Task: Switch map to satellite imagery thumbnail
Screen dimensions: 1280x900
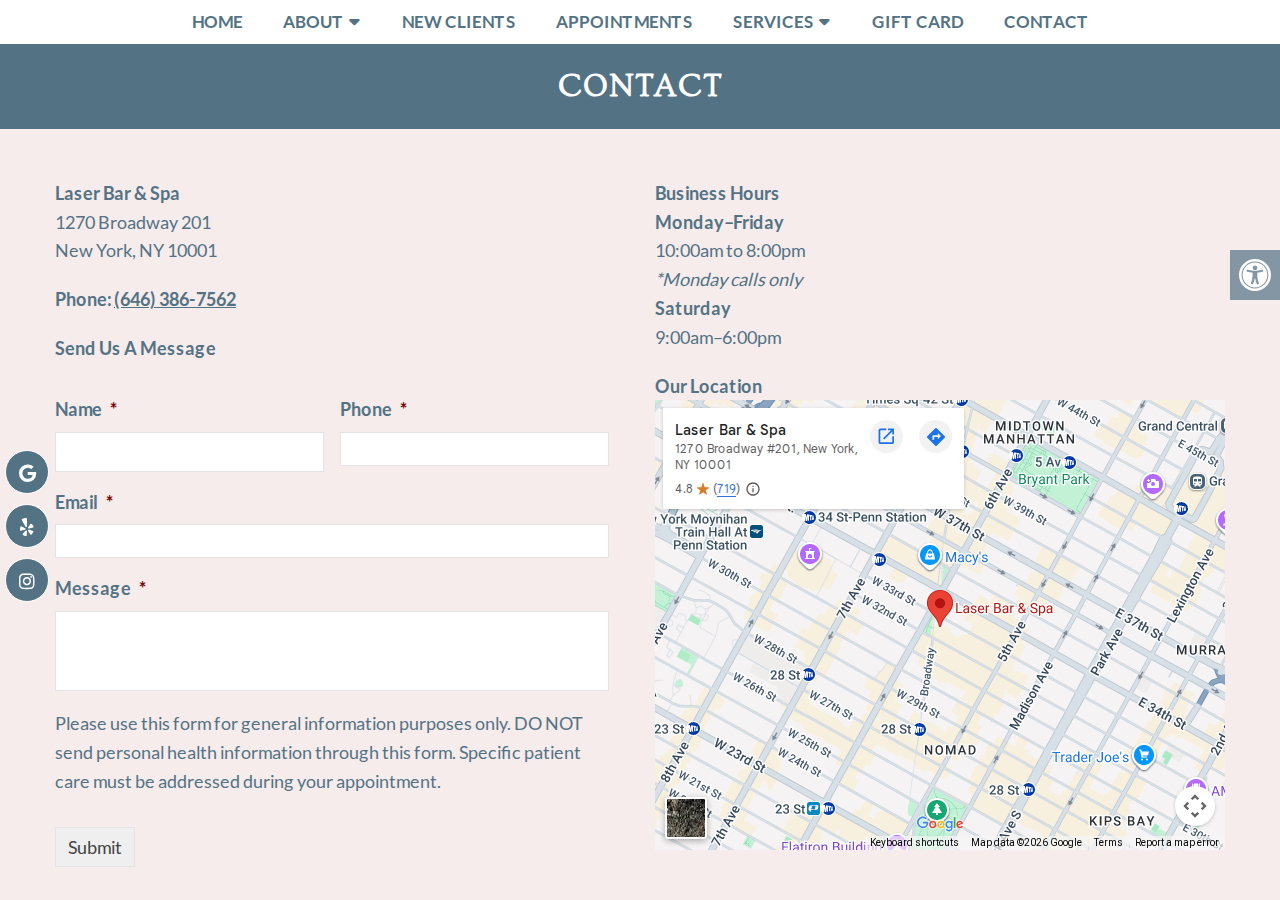Action: 686,818
